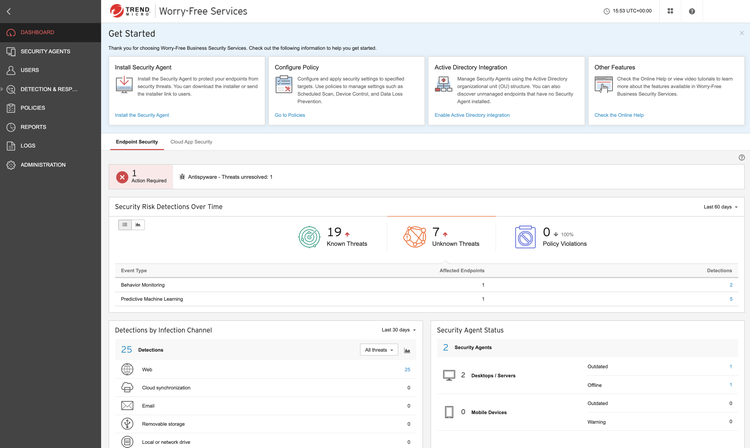
Task: Toggle the detections chart view icon
Action: pos(407,350)
